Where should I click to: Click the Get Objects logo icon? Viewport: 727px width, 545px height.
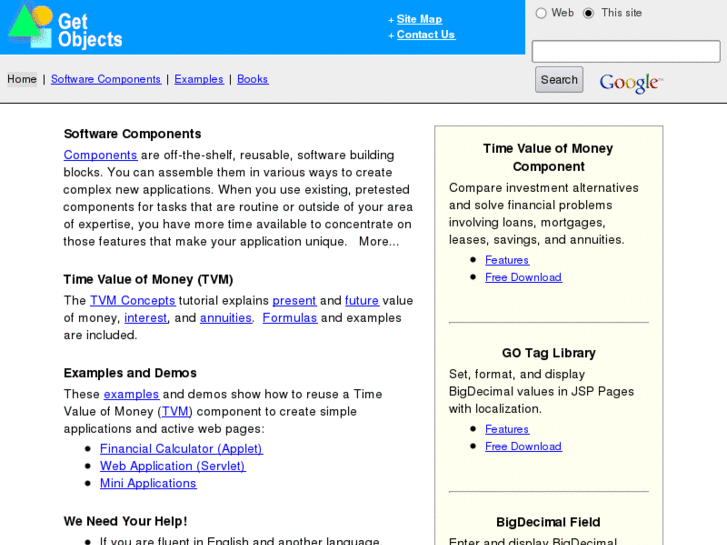[x=30, y=26]
